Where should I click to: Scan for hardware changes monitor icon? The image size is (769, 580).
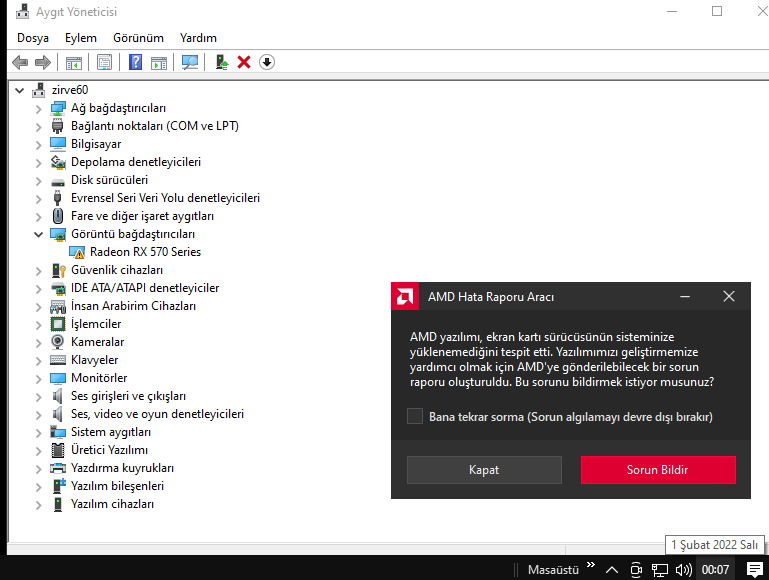click(x=190, y=62)
